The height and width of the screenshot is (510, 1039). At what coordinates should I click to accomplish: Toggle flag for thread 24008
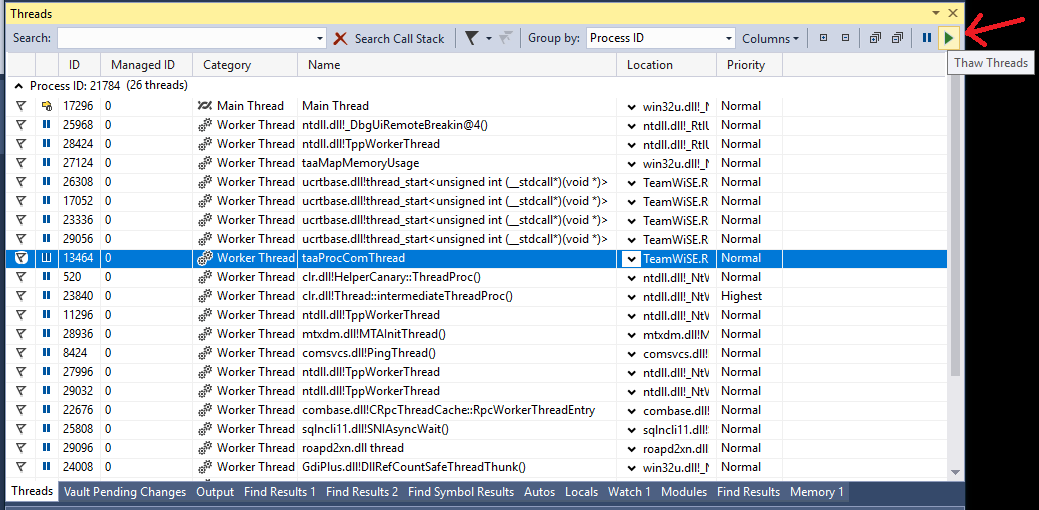coord(21,467)
